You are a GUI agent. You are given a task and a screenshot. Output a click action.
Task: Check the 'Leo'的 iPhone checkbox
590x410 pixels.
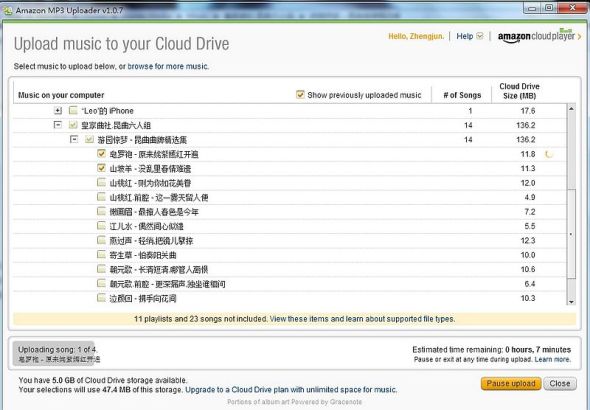coord(73,111)
